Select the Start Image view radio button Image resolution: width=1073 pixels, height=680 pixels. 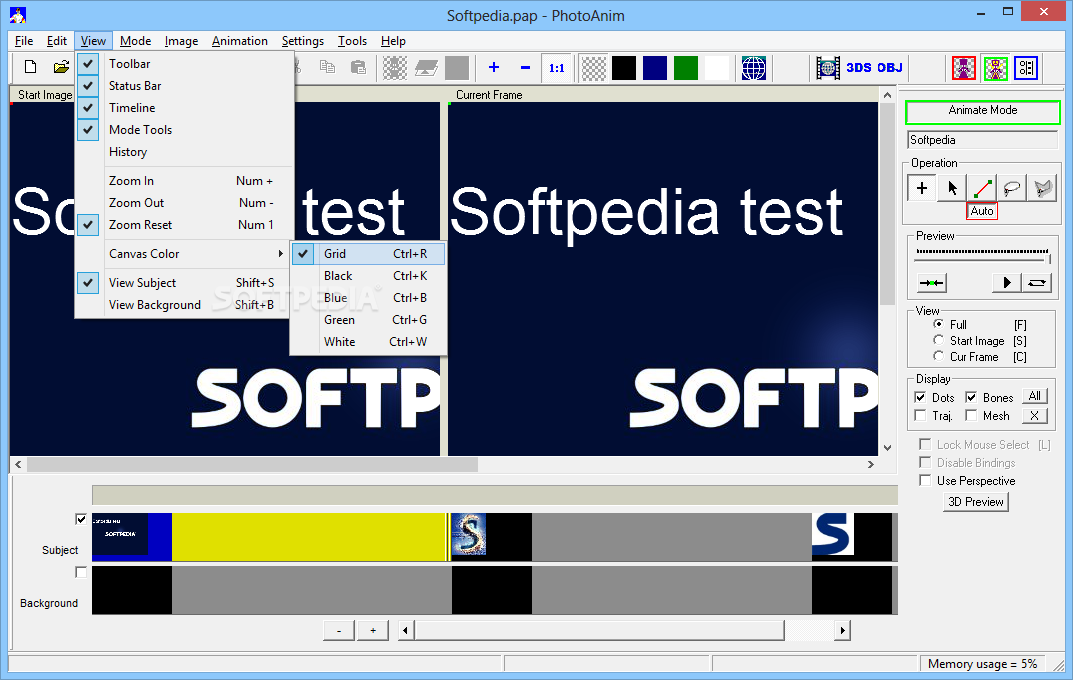[938, 340]
